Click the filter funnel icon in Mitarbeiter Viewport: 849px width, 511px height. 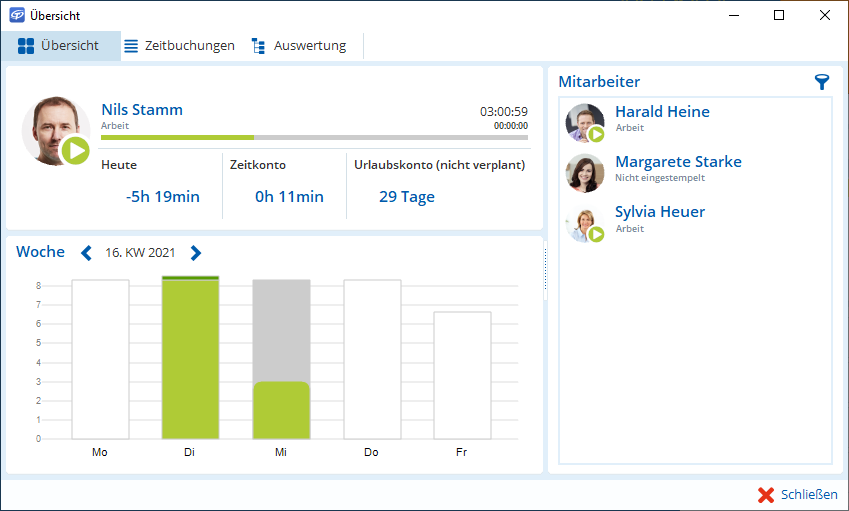[x=822, y=82]
